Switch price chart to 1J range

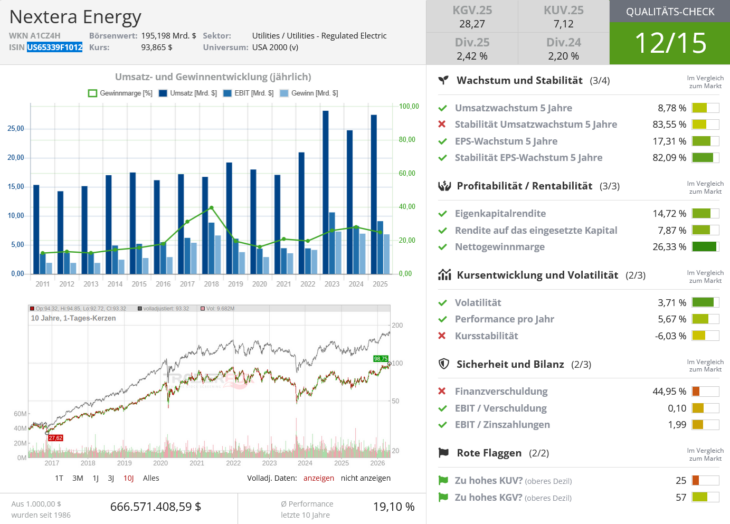(x=95, y=478)
